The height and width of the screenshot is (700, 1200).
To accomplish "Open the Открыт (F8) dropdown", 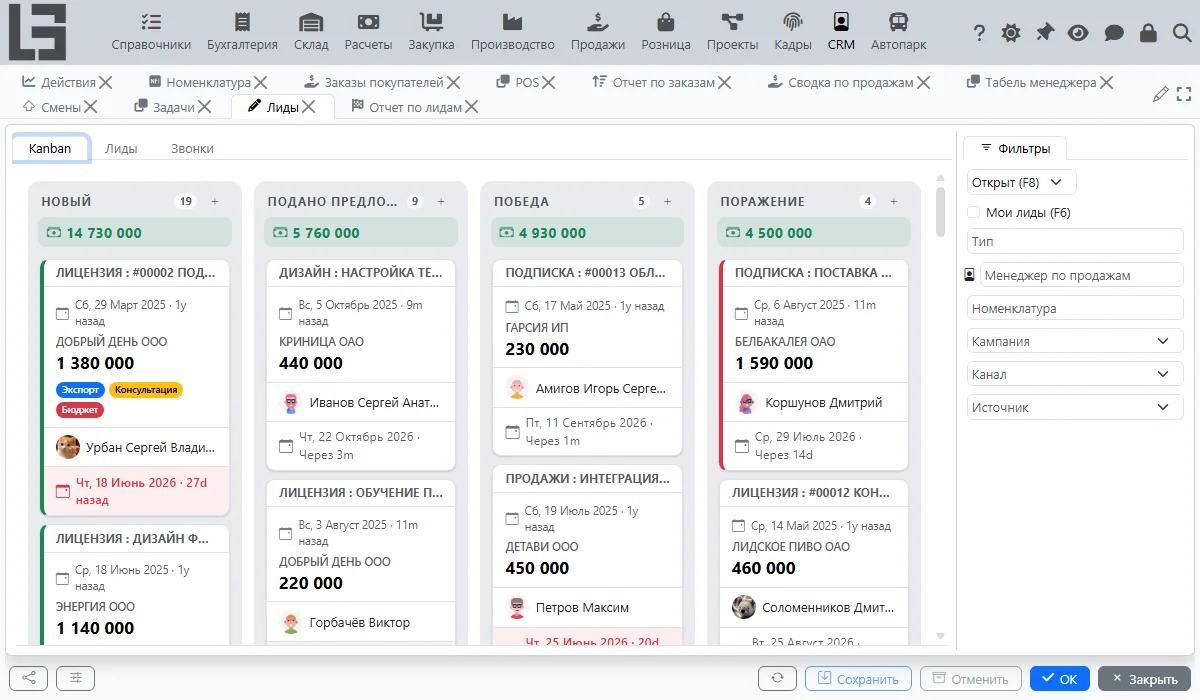I will click(x=1021, y=182).
